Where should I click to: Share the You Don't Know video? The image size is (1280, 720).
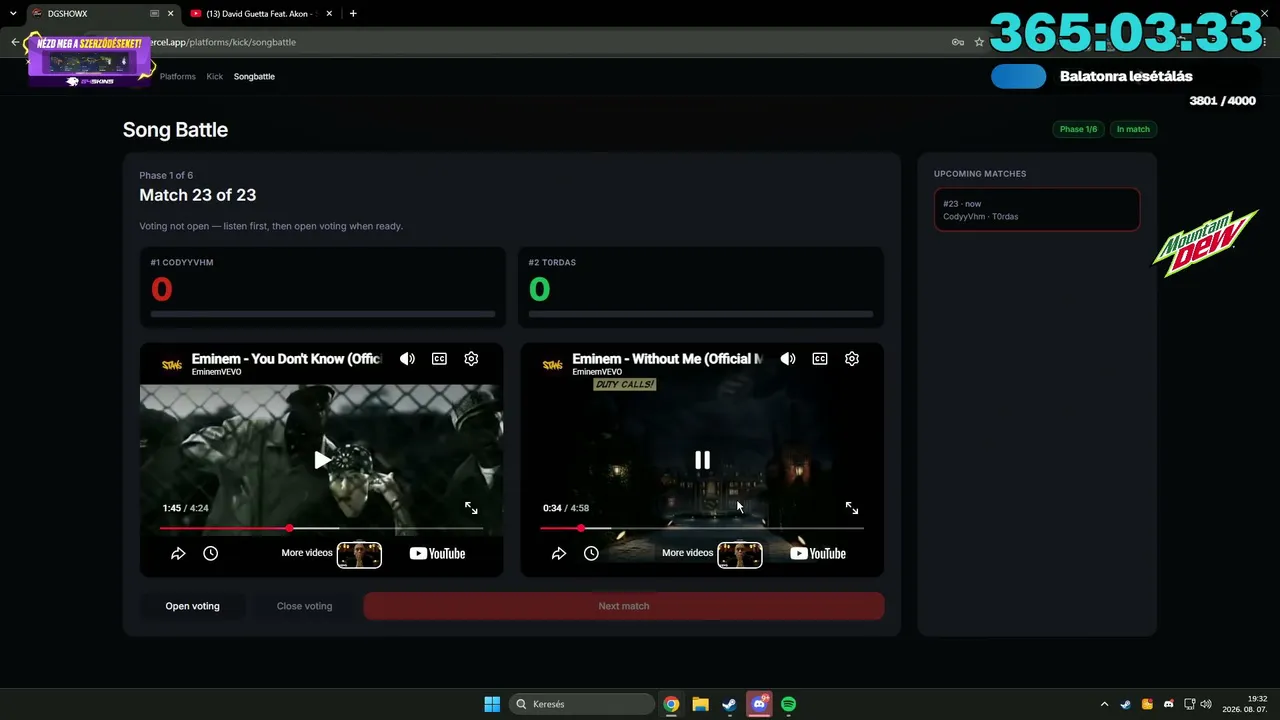coord(178,553)
